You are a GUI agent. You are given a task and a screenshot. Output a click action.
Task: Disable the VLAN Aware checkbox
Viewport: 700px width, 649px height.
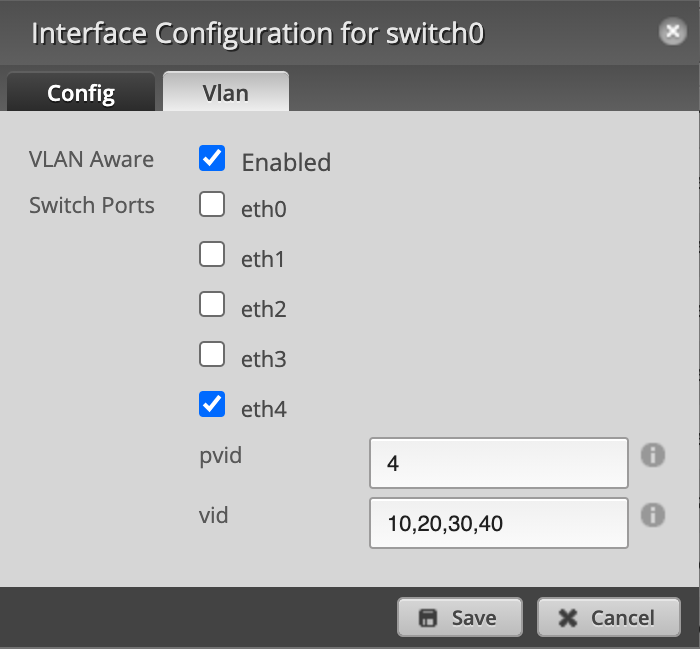pos(212,158)
